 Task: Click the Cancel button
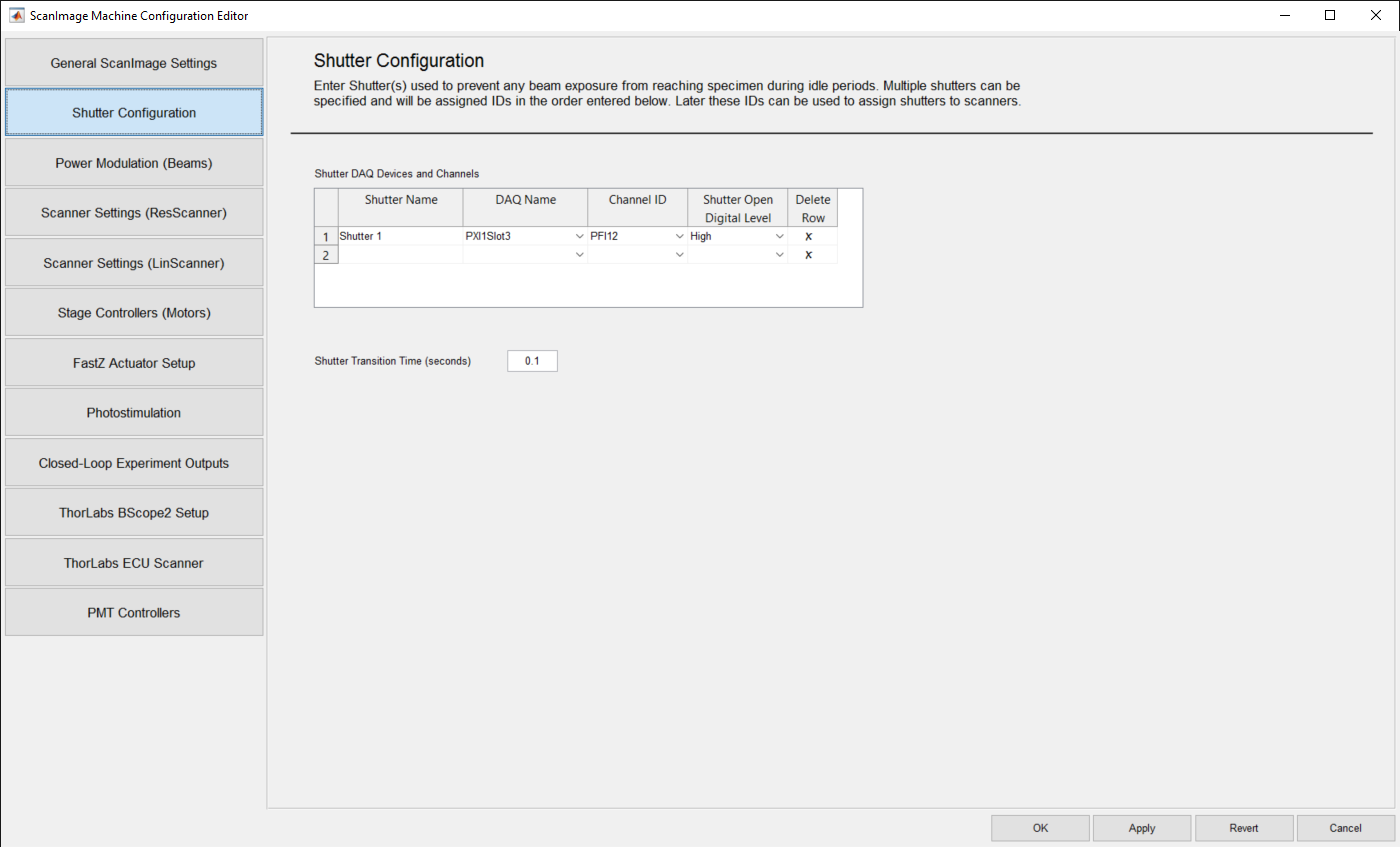(1346, 828)
